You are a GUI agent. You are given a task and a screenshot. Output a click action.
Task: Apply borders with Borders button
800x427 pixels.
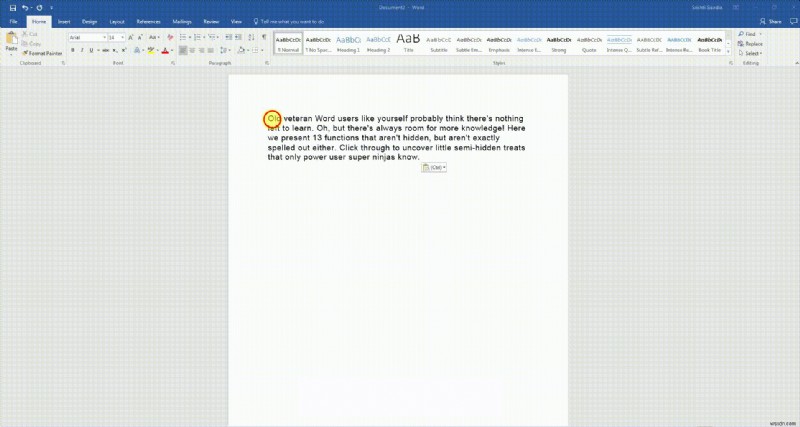256,50
